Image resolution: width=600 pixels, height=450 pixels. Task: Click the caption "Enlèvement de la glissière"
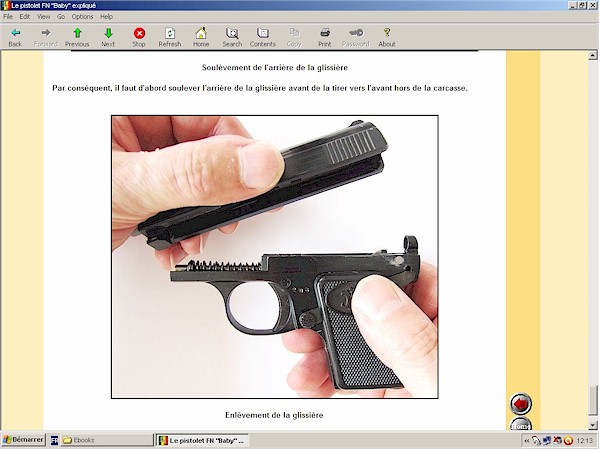tap(274, 415)
